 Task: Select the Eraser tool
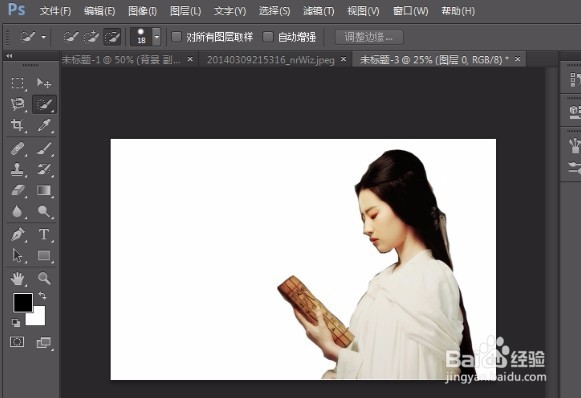[17, 190]
